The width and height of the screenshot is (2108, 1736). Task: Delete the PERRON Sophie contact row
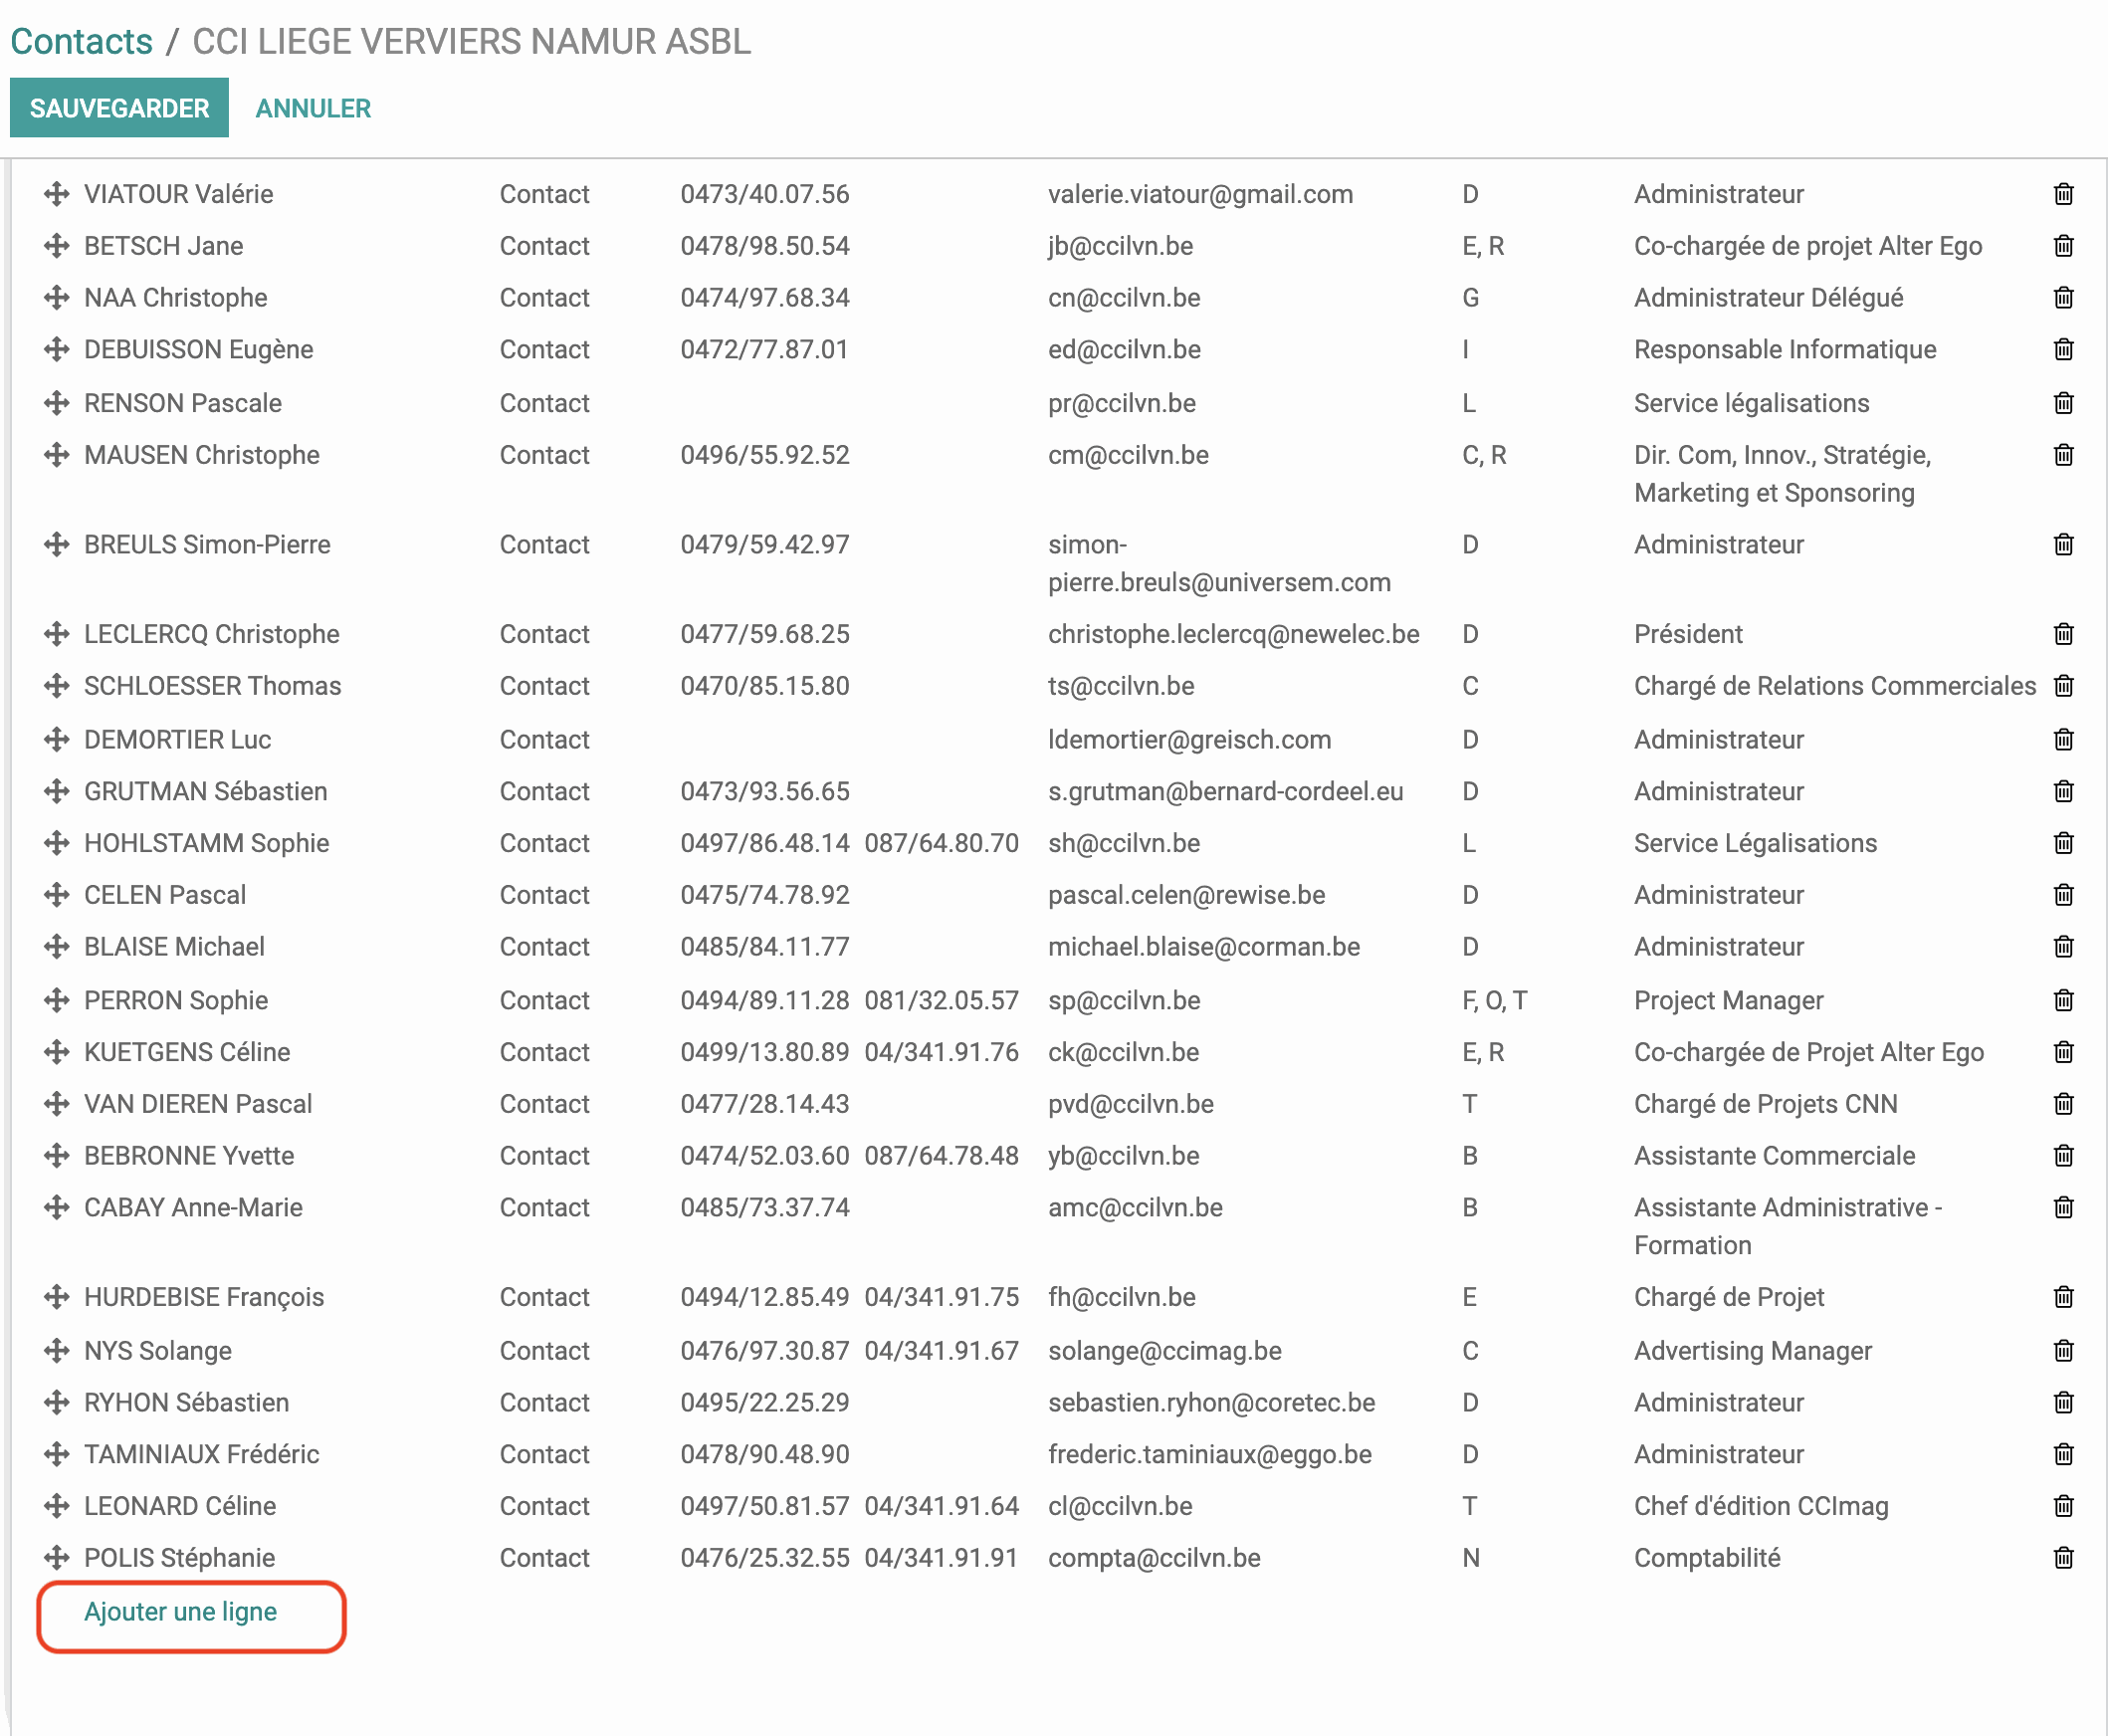2063,1000
